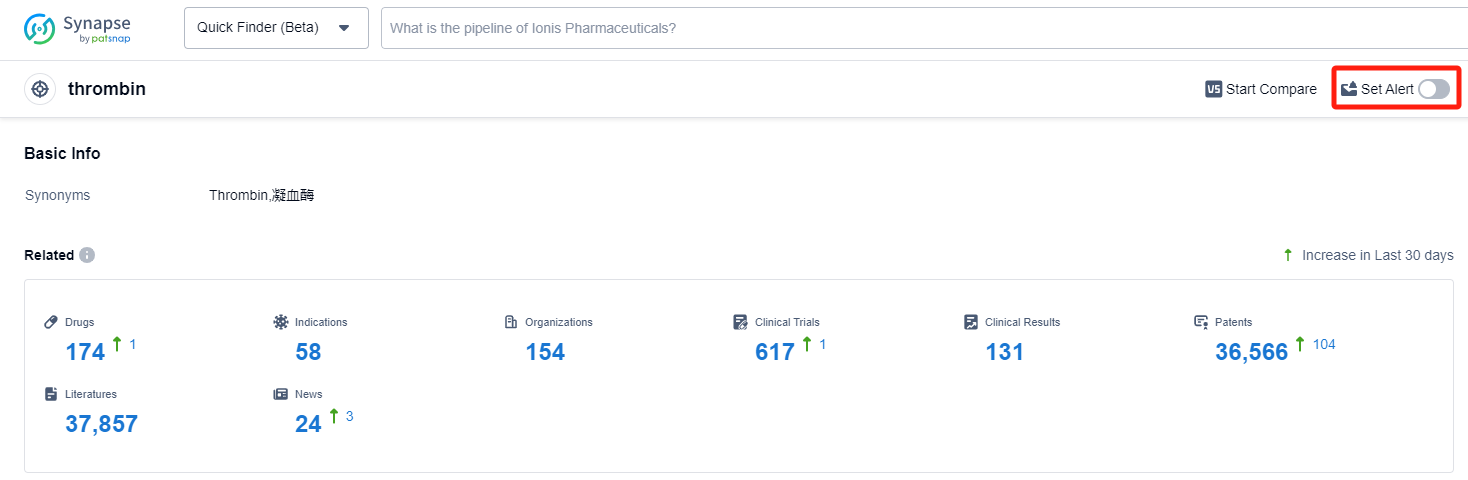Viewport: 1468px width, 480px height.
Task: Click the Start Compare VS icon
Action: (x=1214, y=89)
